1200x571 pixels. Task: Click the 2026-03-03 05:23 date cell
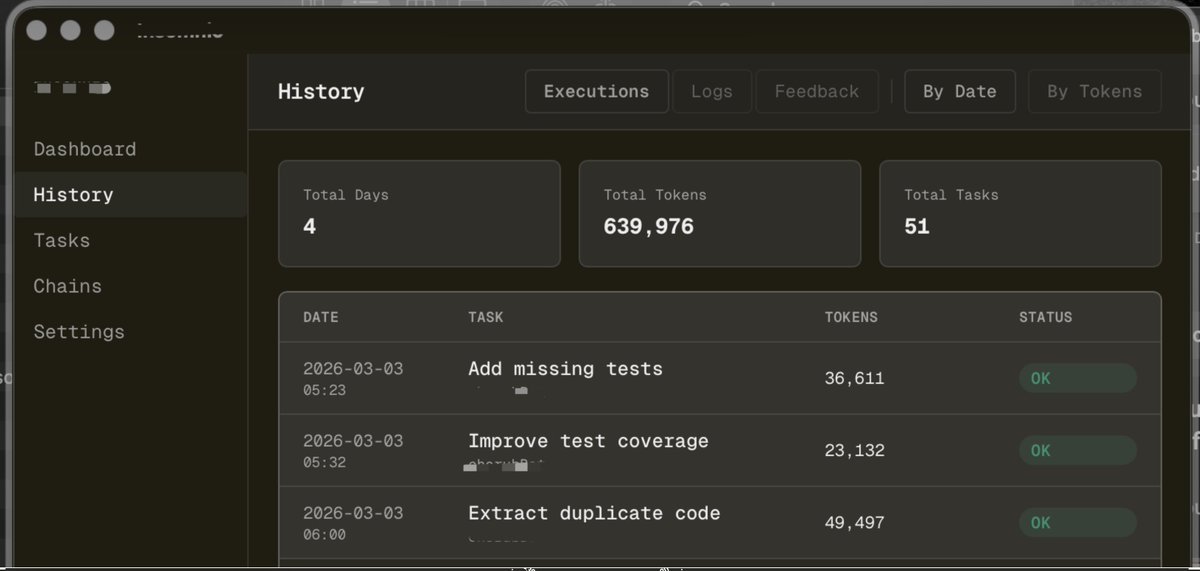point(353,378)
